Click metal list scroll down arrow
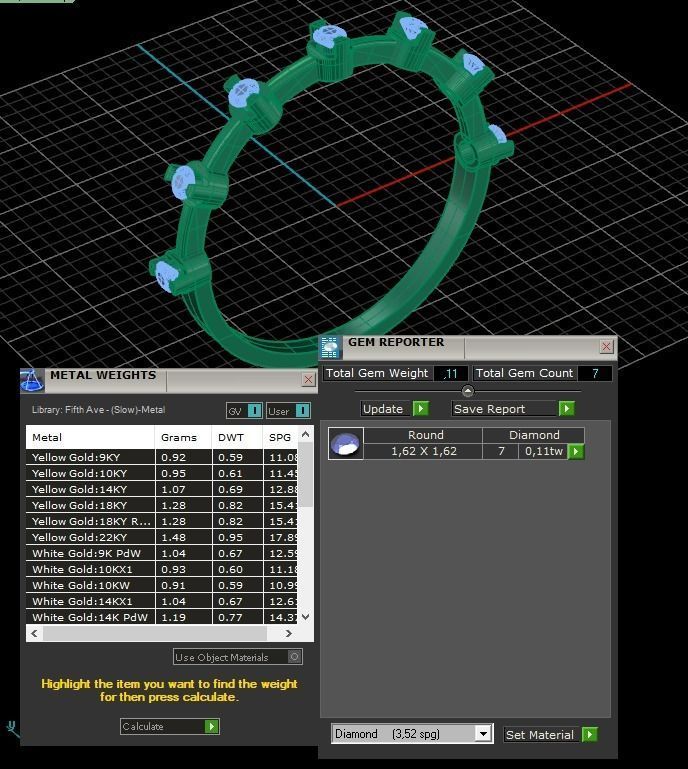Image resolution: width=688 pixels, height=769 pixels. coord(306,617)
